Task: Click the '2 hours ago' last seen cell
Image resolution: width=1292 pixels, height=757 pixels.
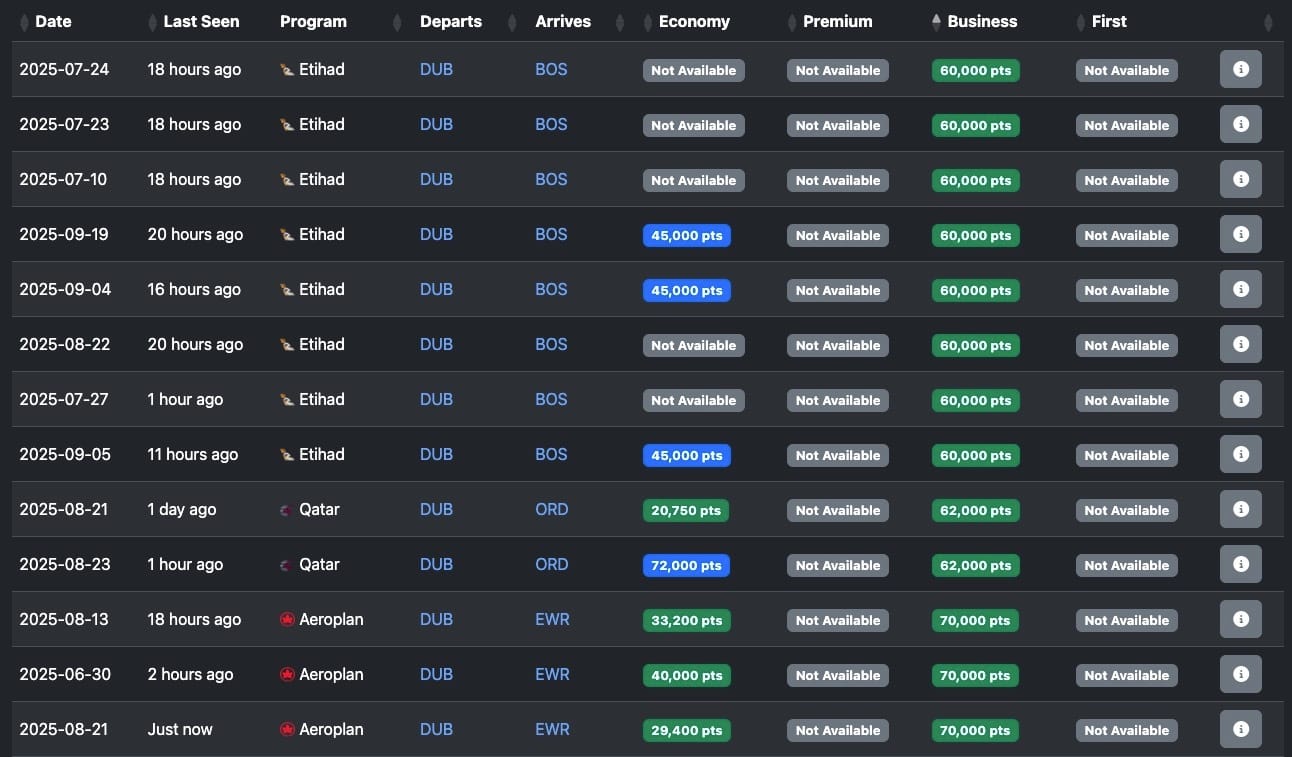Action: 190,675
